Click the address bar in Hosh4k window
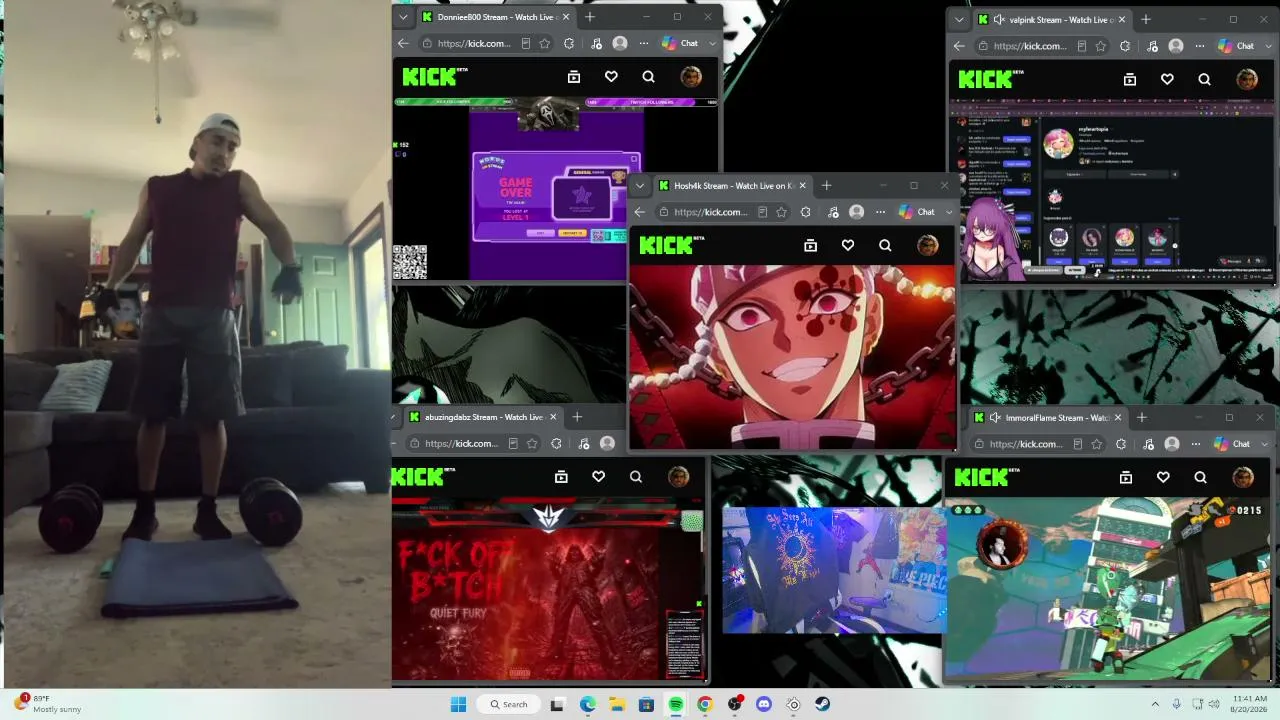Screen dimensions: 1280x720 click(x=711, y=212)
